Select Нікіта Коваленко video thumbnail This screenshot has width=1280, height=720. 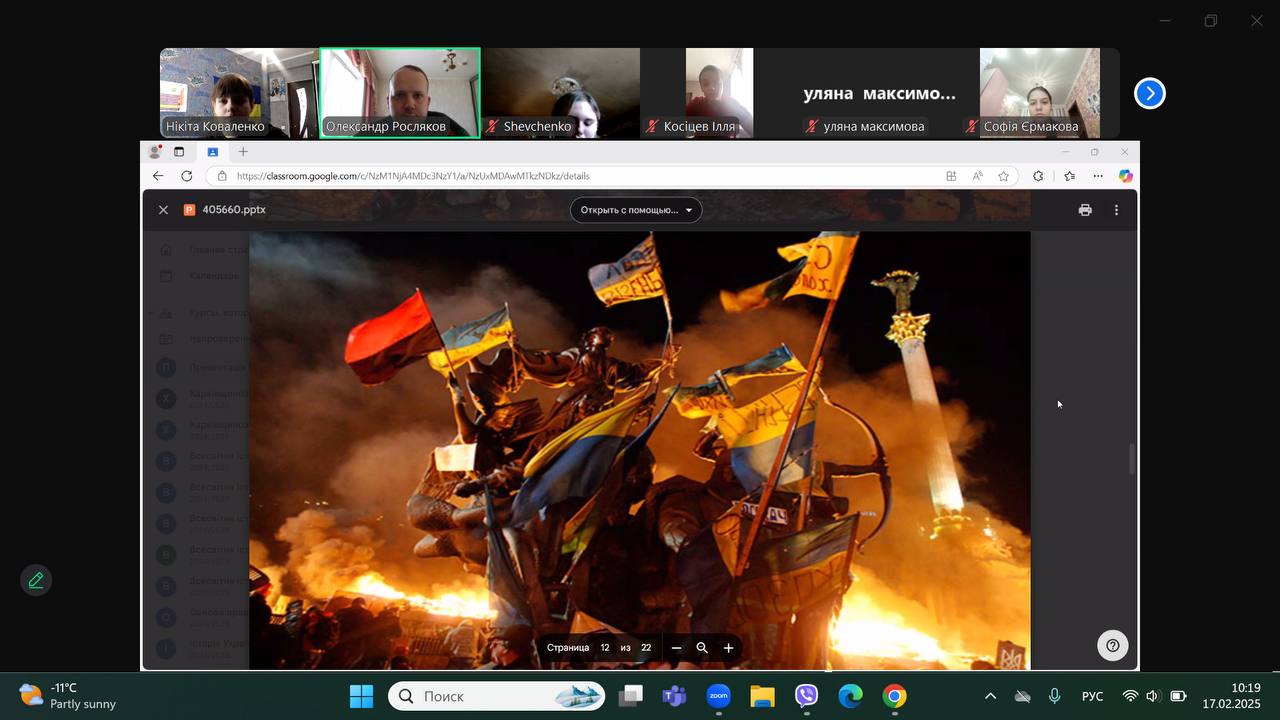[239, 93]
